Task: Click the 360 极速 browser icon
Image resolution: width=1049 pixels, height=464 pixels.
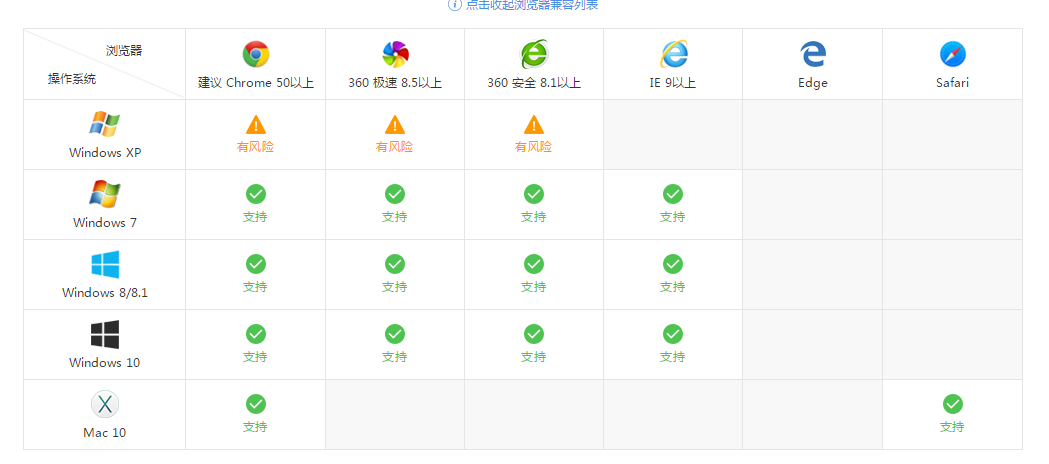Action: point(395,54)
